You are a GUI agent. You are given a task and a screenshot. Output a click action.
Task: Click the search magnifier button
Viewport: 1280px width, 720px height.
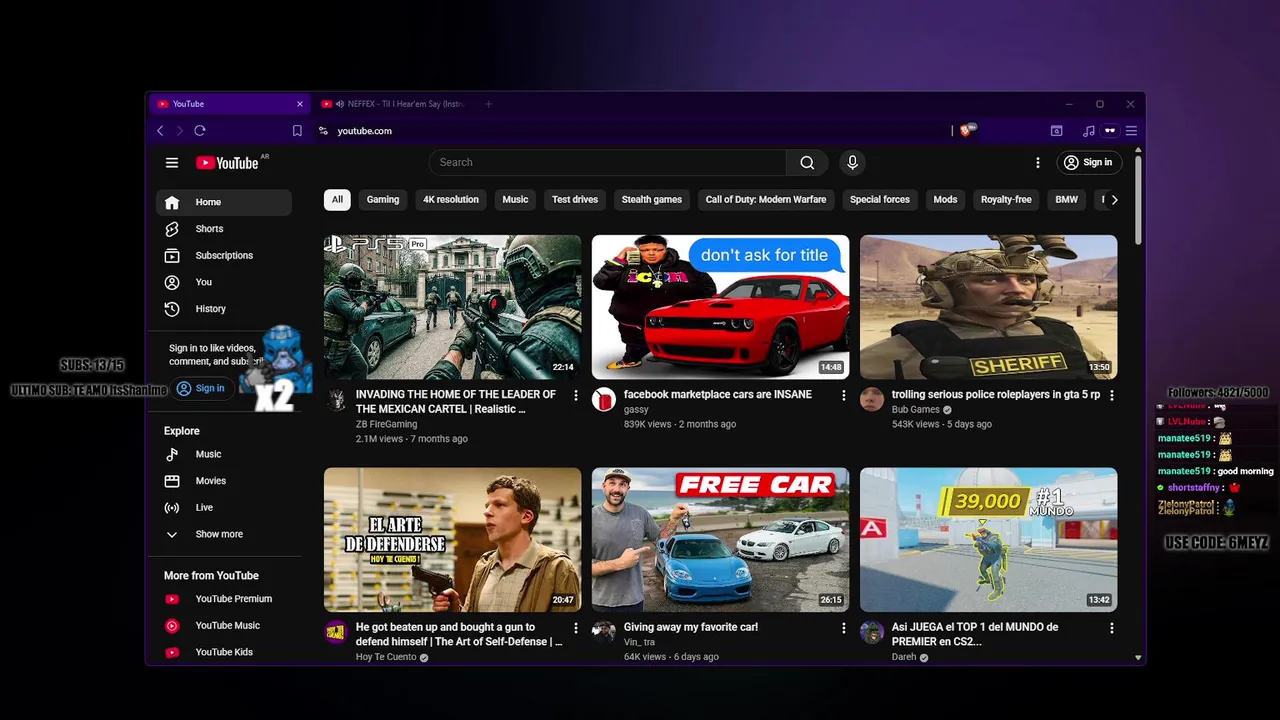click(807, 162)
